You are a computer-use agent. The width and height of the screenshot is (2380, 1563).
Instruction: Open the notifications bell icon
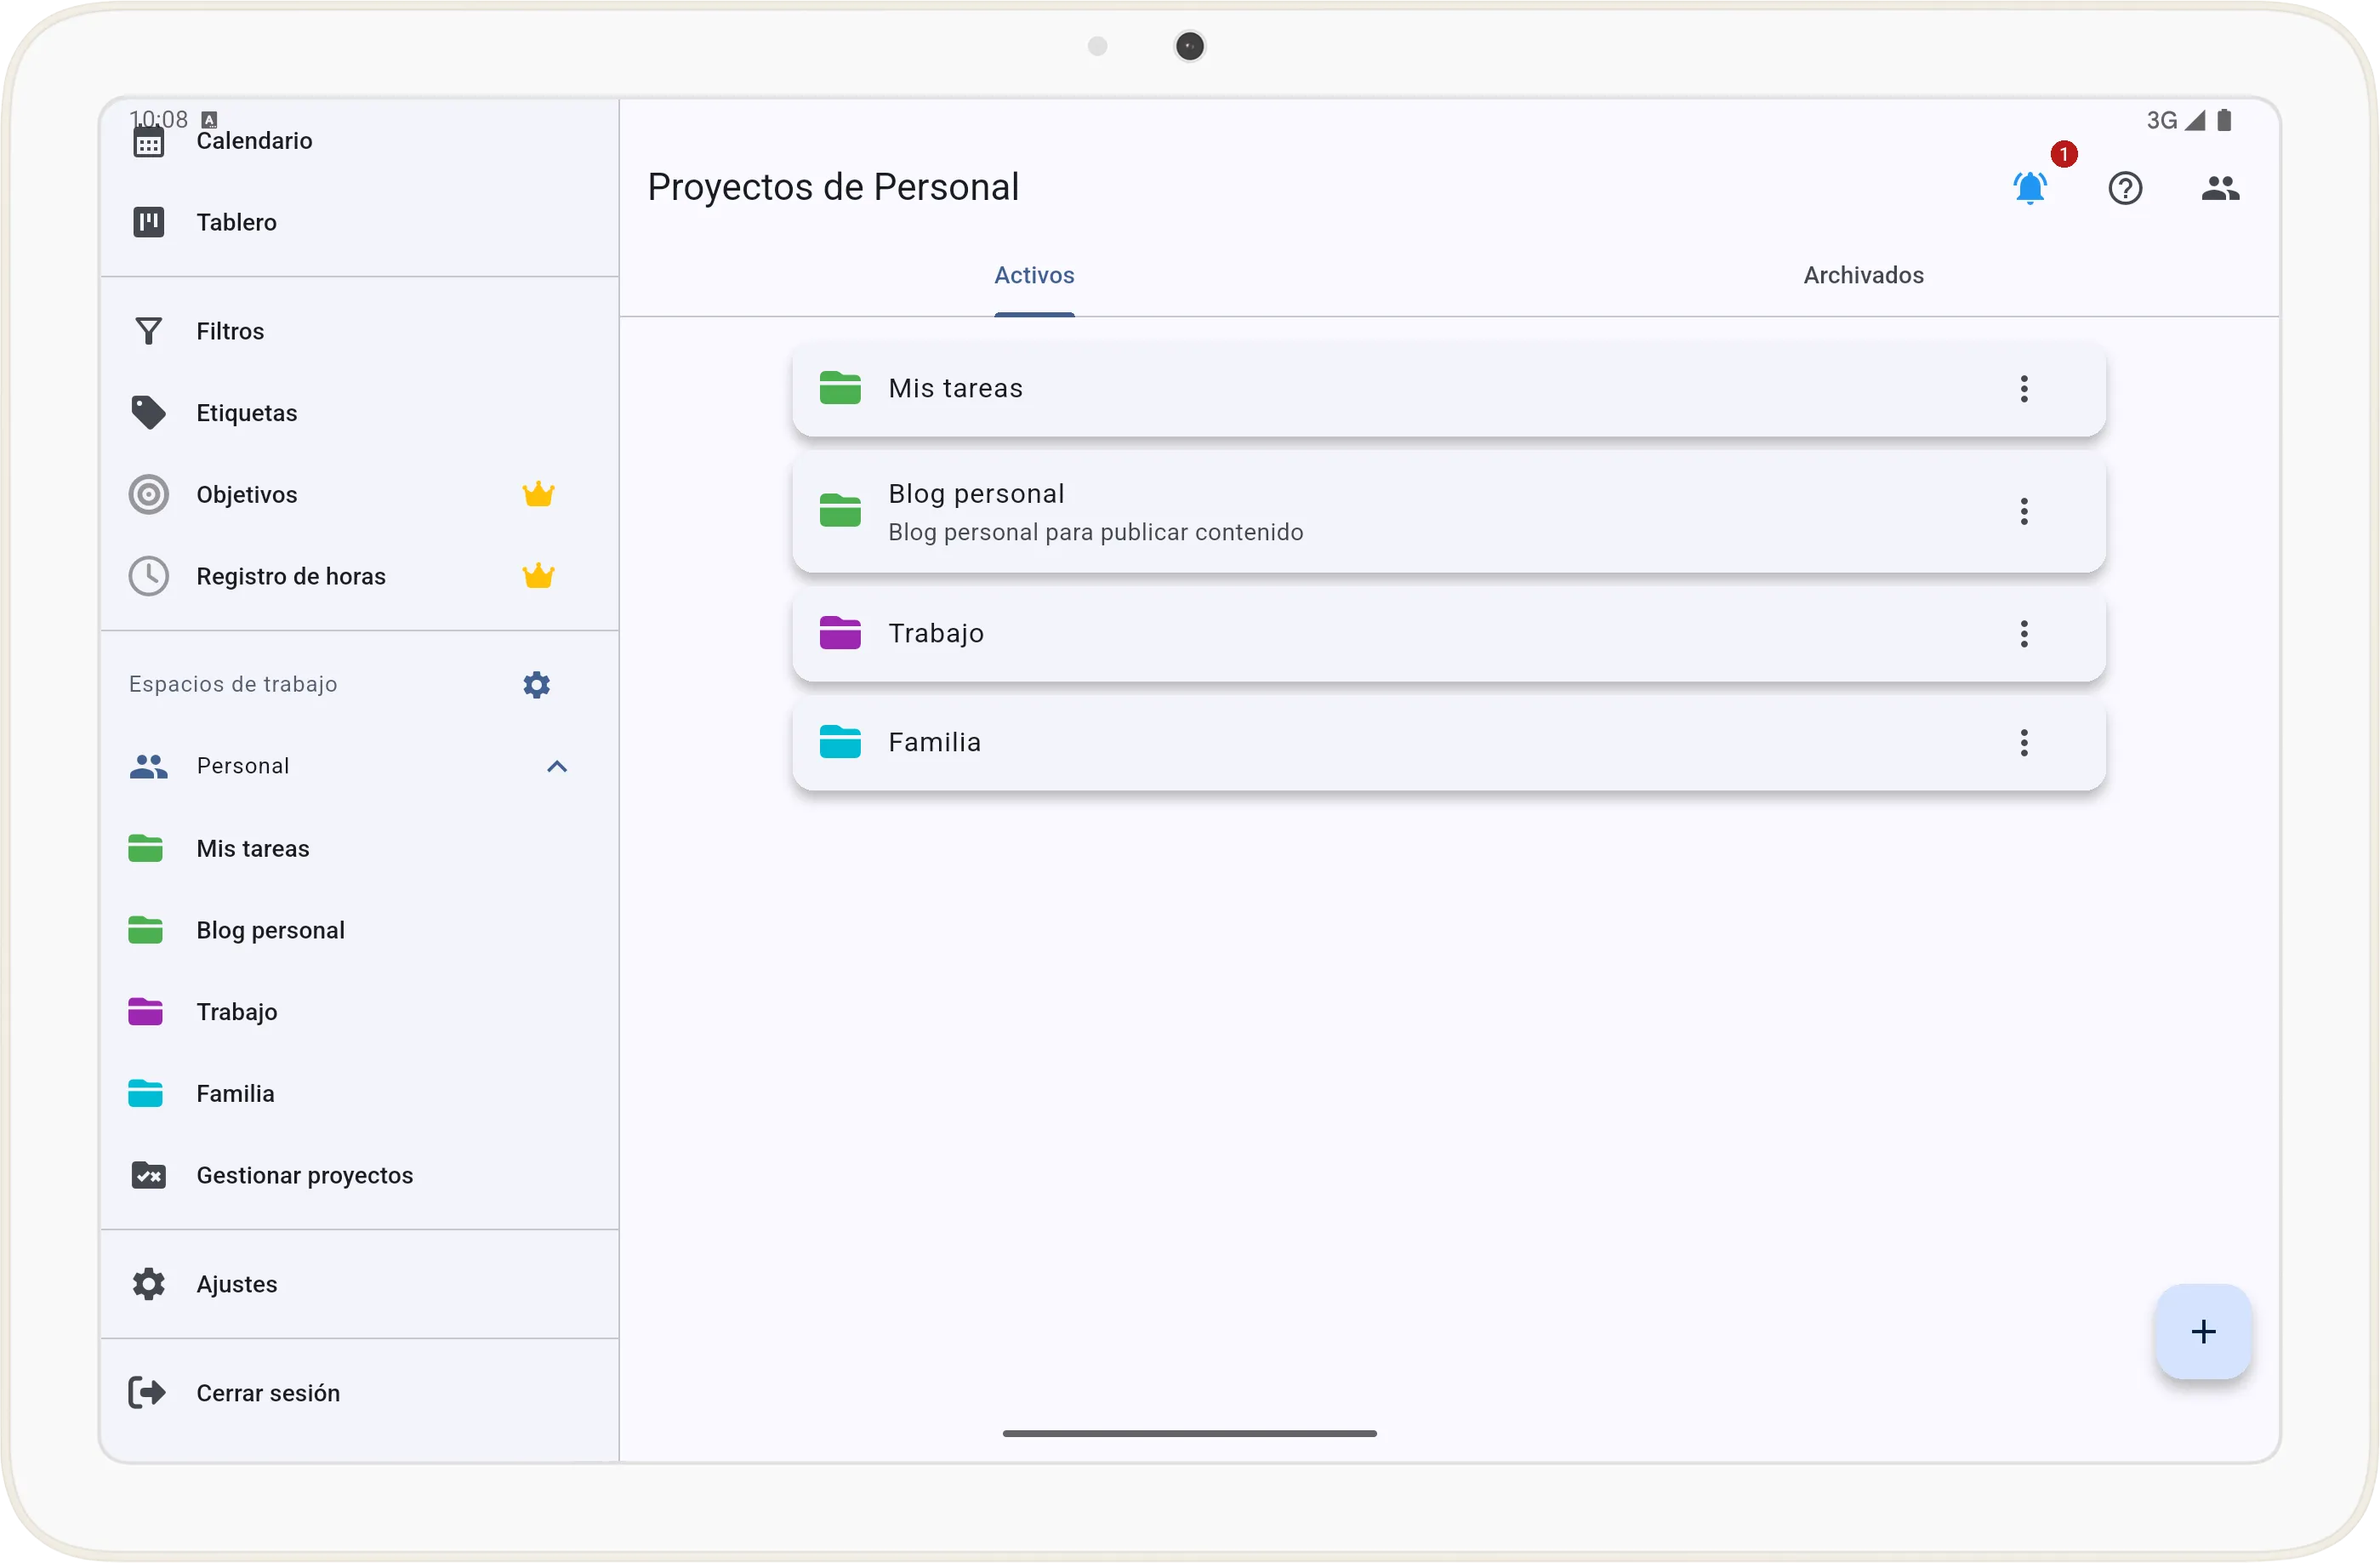[x=2029, y=188]
